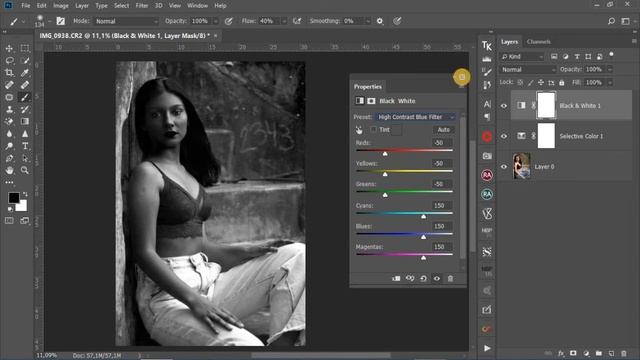
Task: Select the IMG_0938.CR2 document tab
Action: (x=124, y=36)
